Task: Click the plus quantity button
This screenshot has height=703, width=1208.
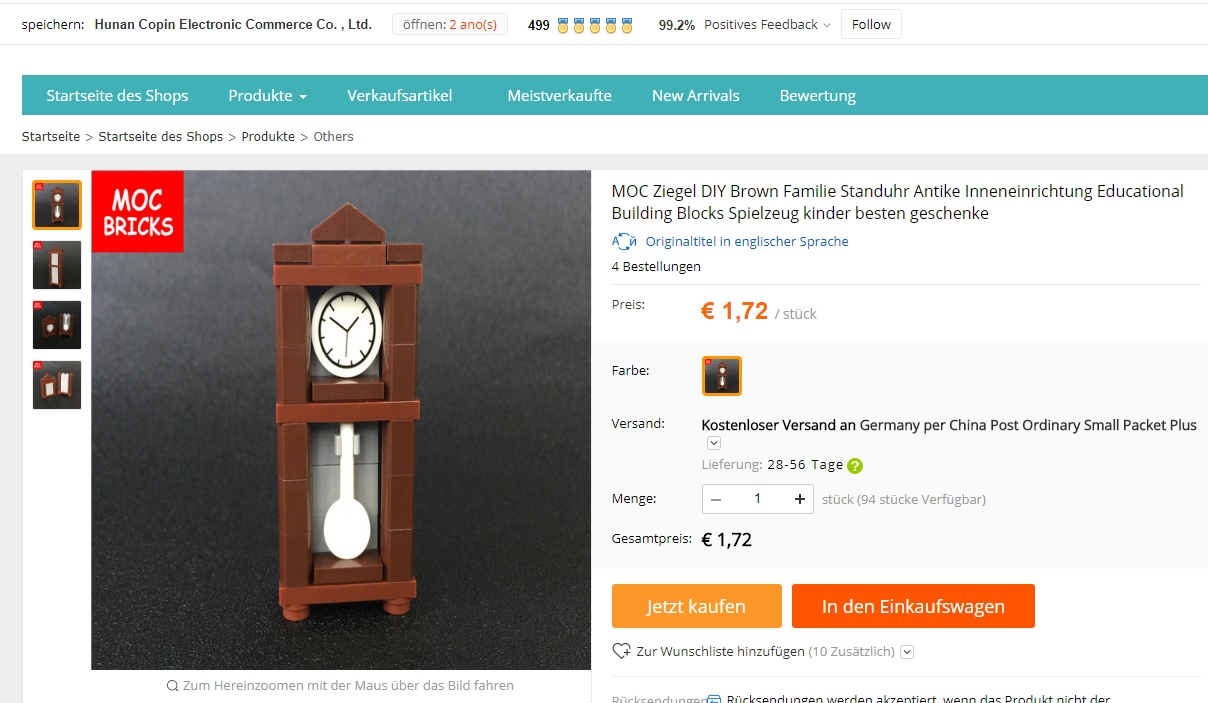Action: (x=800, y=499)
